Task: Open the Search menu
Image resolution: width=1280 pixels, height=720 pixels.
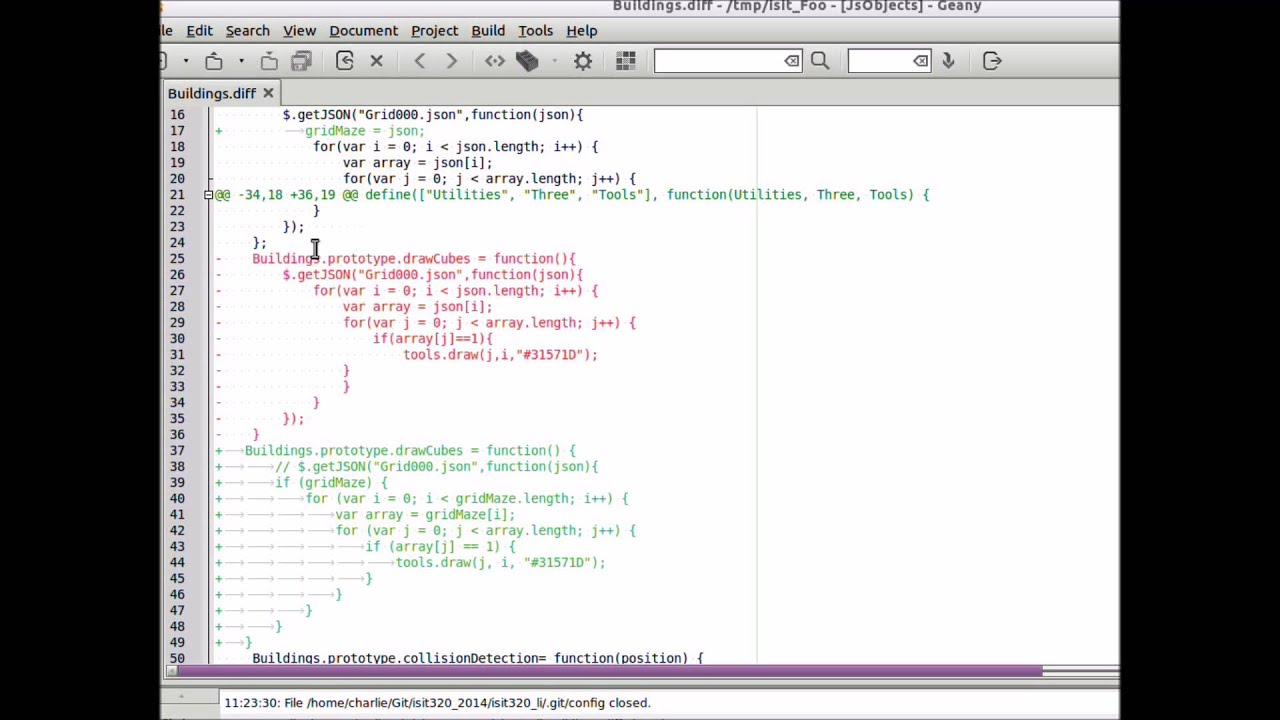Action: click(247, 31)
